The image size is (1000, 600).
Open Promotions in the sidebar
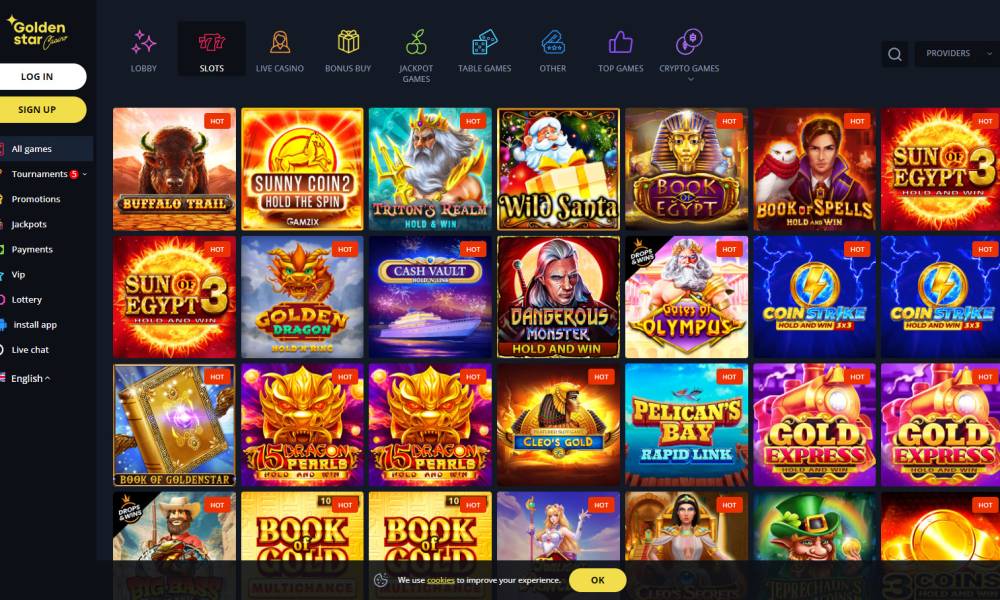pos(36,199)
